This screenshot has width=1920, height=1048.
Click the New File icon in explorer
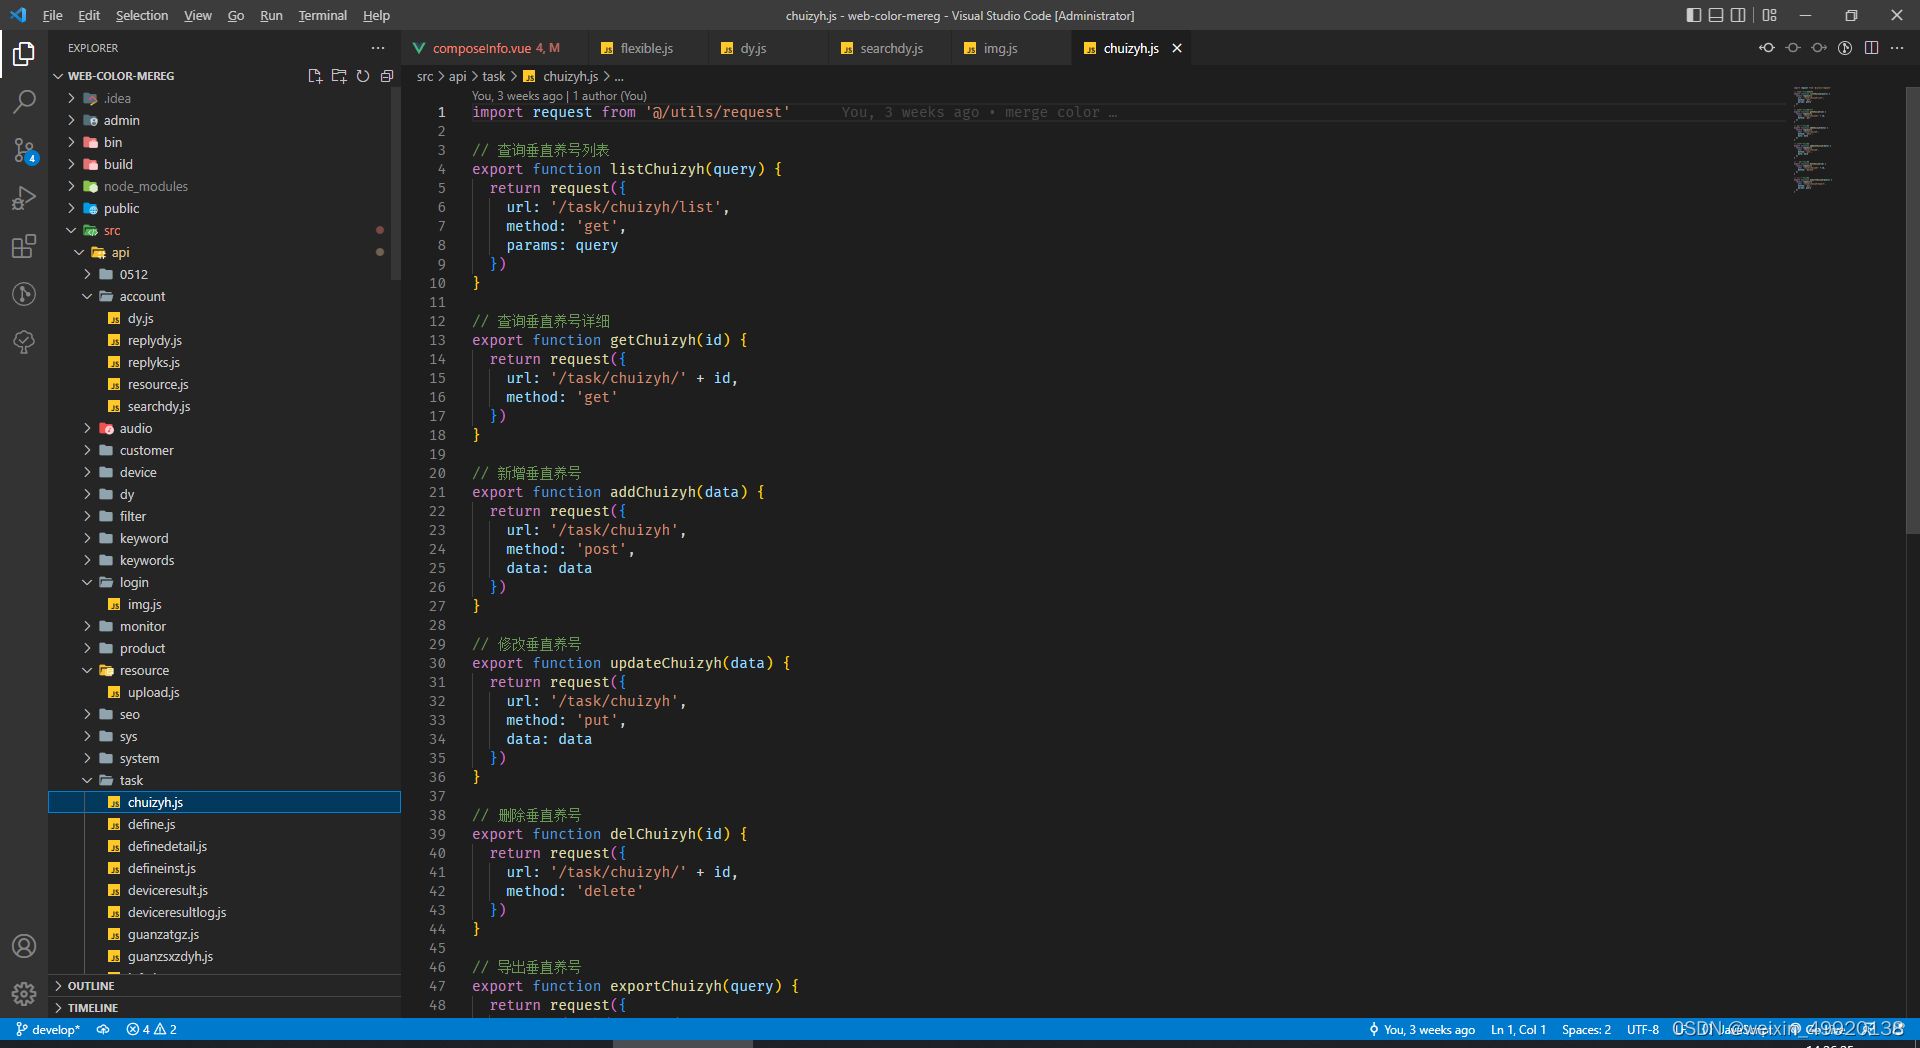[x=315, y=76]
